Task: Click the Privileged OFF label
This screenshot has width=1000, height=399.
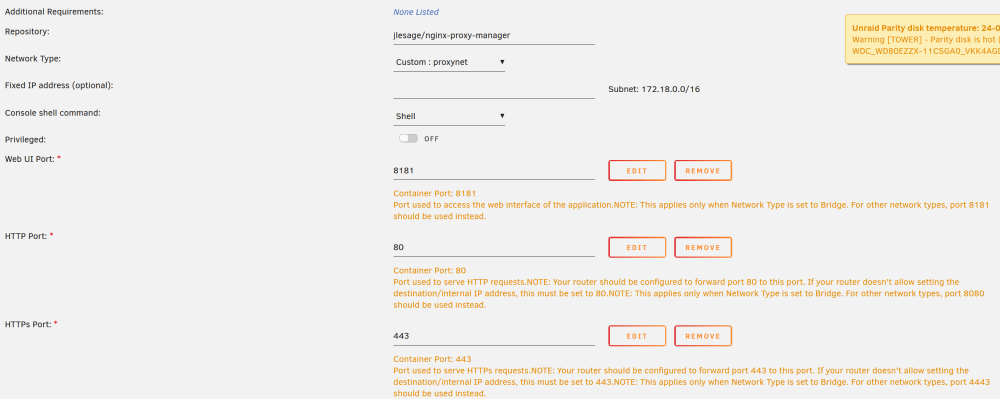Action: coord(432,139)
